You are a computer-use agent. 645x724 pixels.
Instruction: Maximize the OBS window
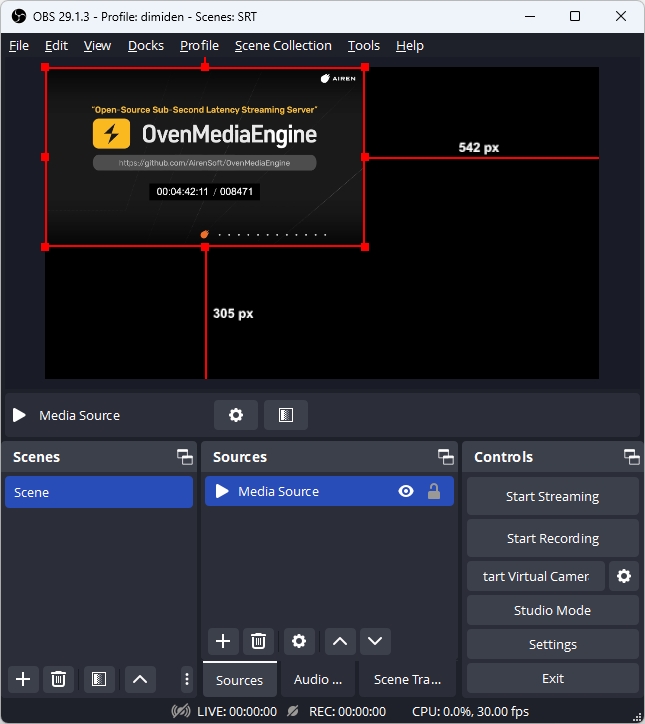[x=575, y=16]
